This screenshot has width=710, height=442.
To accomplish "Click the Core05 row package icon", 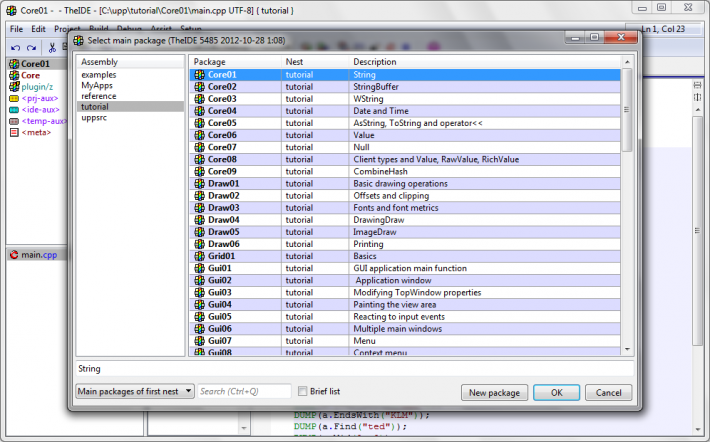I will (x=199, y=123).
